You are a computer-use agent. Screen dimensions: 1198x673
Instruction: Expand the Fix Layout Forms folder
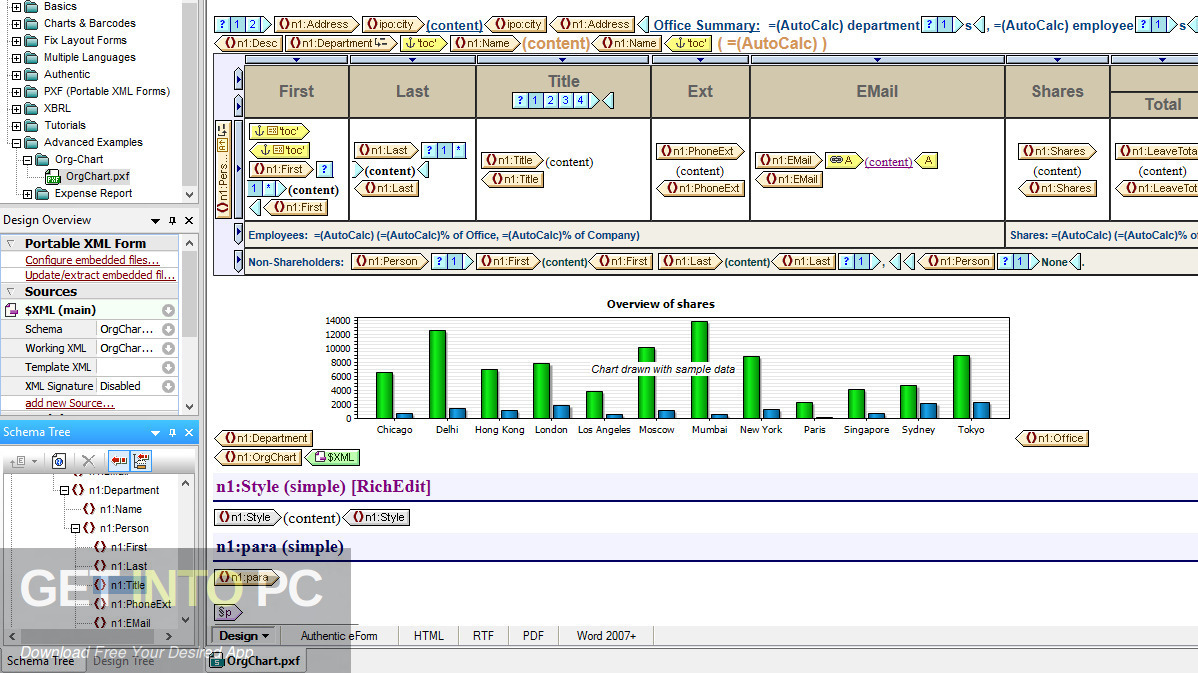pyautogui.click(x=16, y=40)
